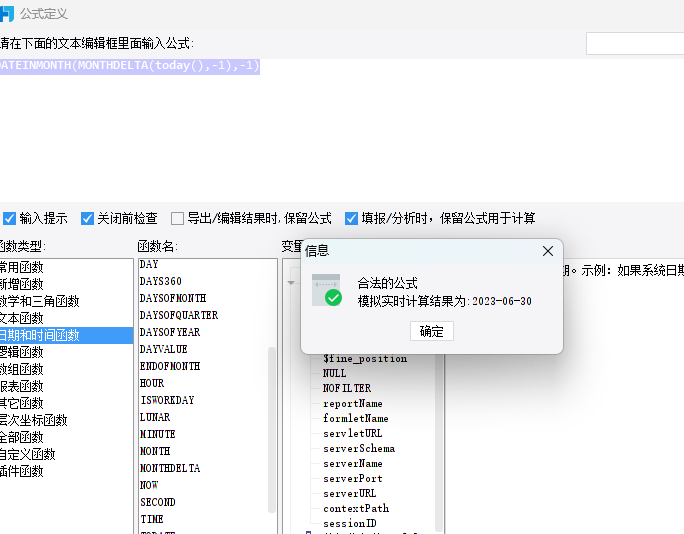Select ENDOFMONTH function
This screenshot has width=684, height=534.
click(170, 366)
